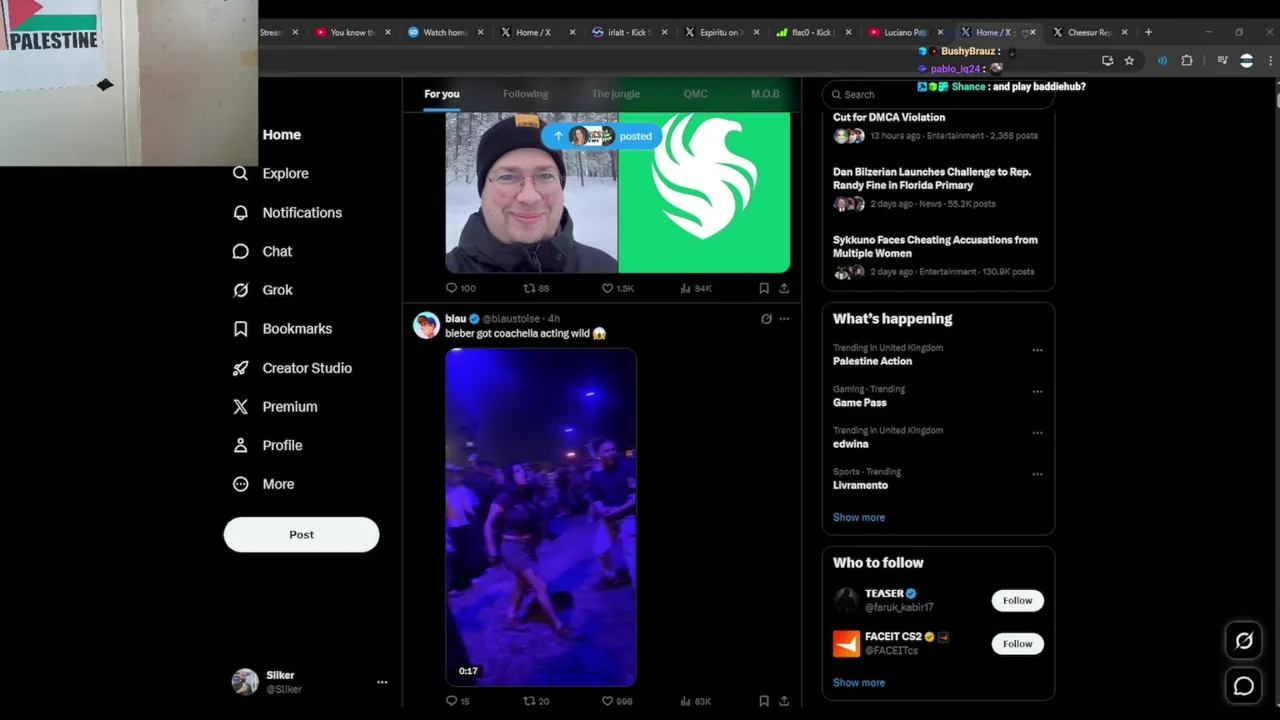Show more under What's happening
The width and height of the screenshot is (1280, 720).
tap(858, 517)
